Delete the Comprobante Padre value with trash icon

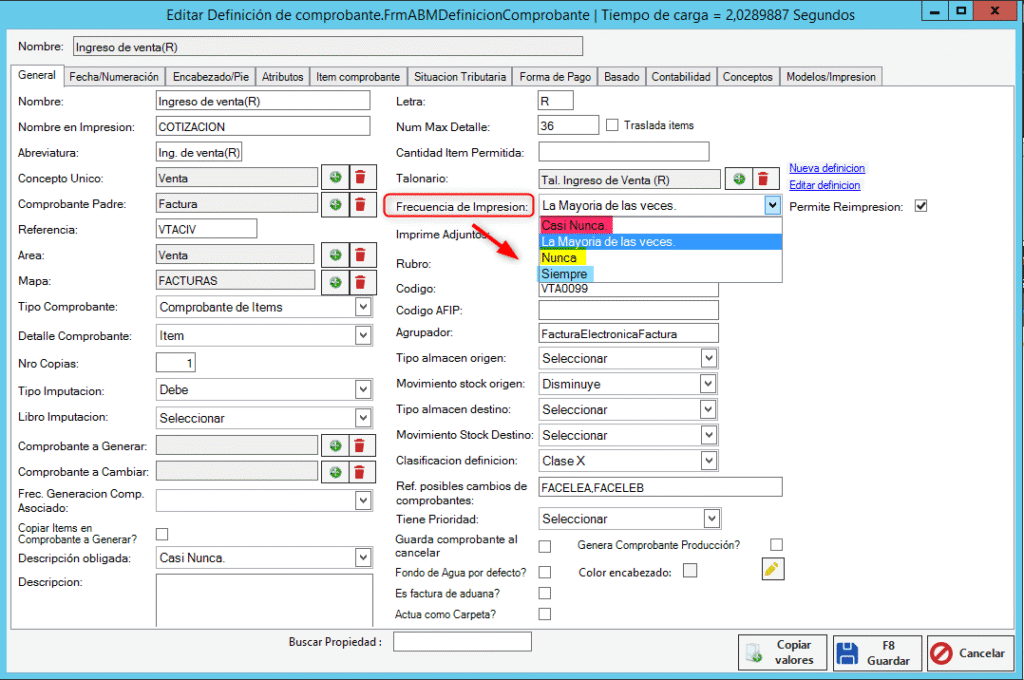(360, 204)
